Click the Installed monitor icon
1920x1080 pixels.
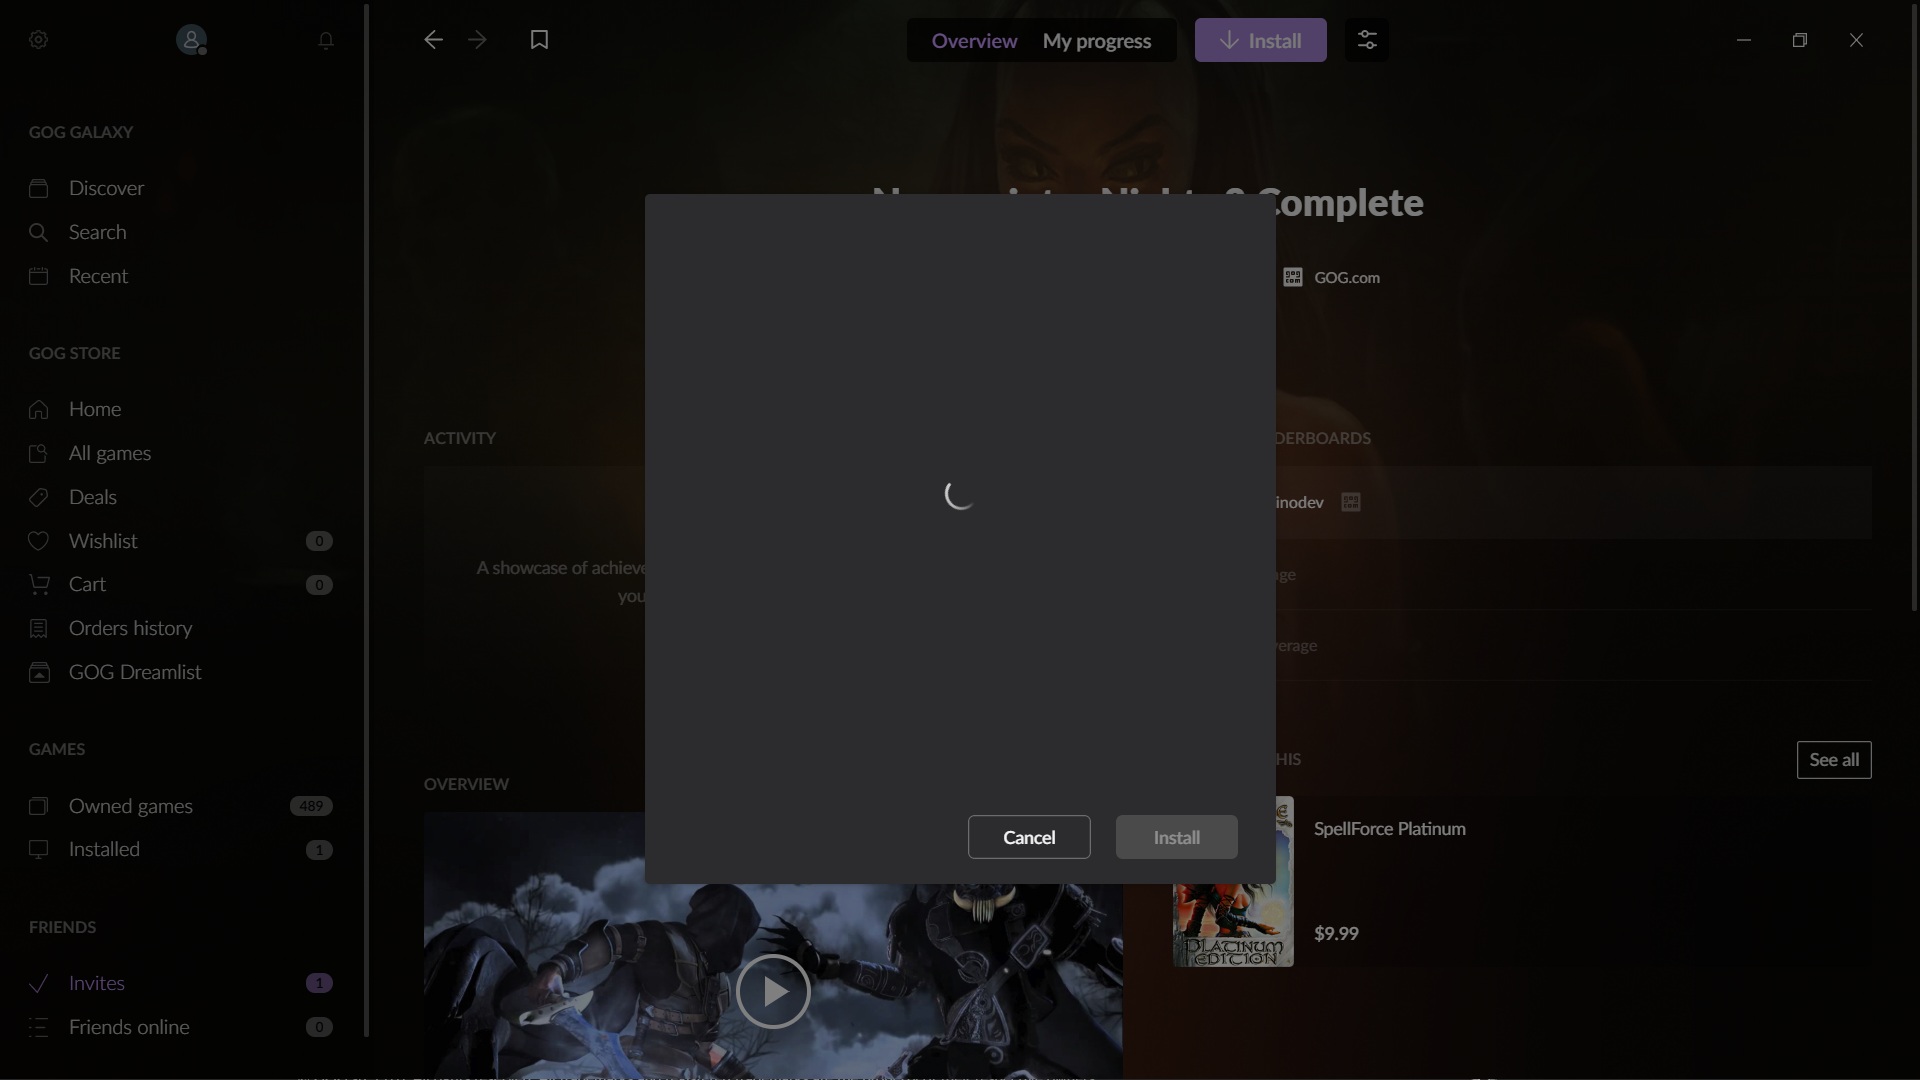(38, 849)
